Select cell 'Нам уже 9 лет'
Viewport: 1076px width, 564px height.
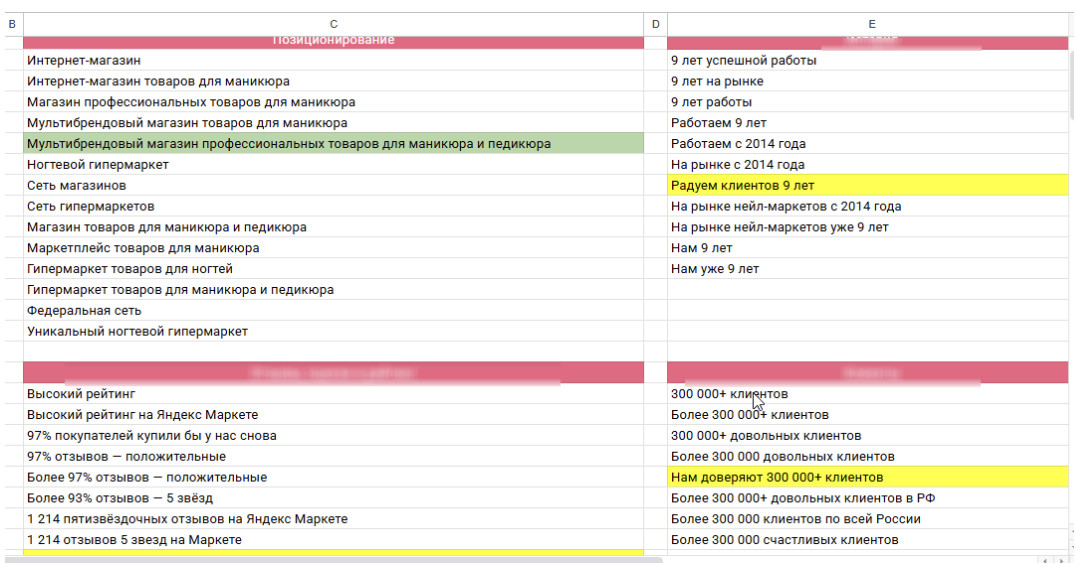(x=867, y=269)
